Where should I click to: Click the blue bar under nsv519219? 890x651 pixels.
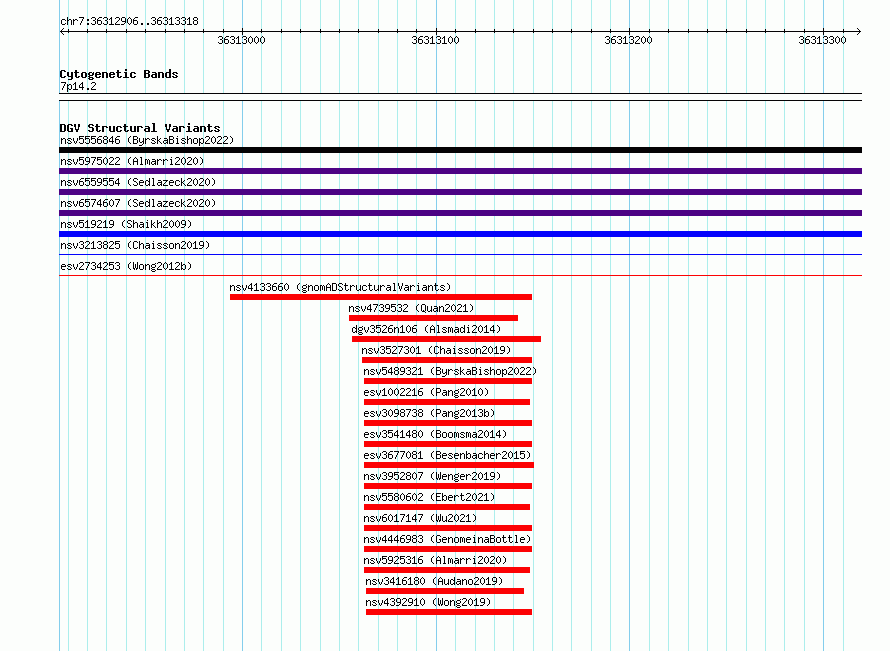[x=460, y=234]
